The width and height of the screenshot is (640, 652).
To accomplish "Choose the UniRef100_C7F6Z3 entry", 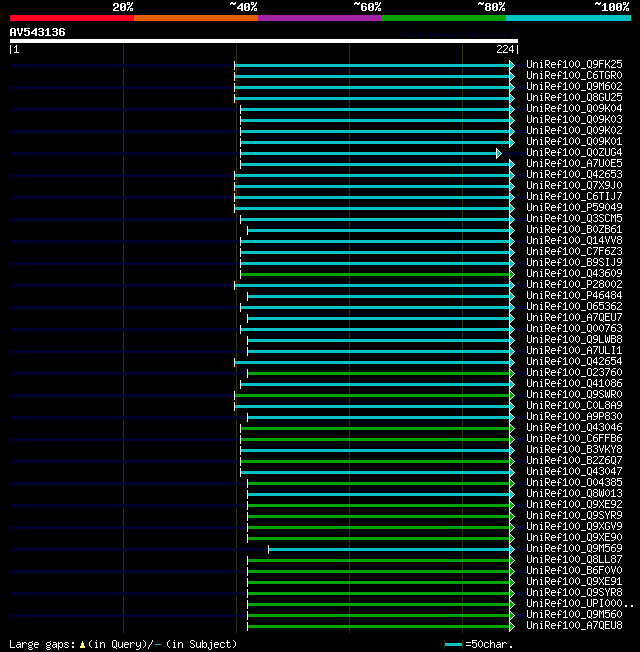I will pos(574,252).
